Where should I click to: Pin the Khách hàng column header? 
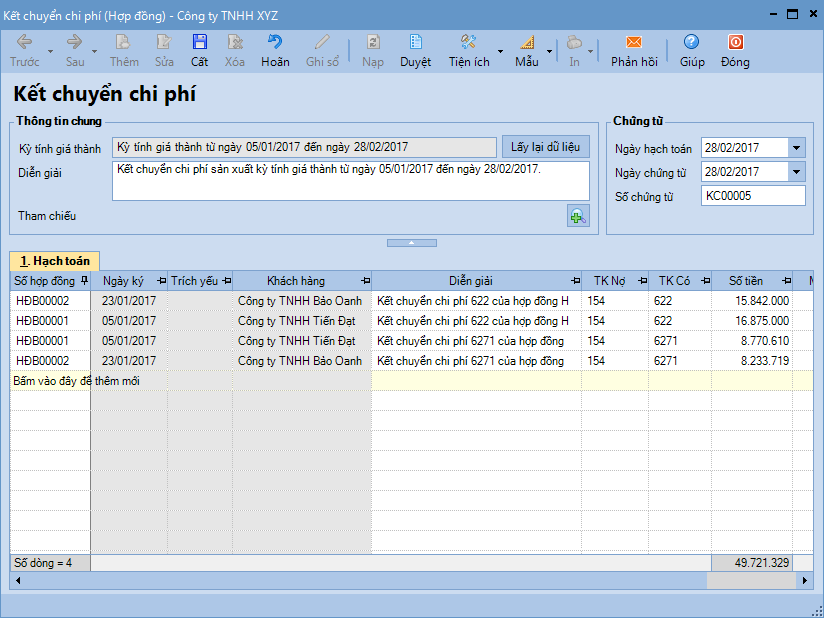coord(364,281)
